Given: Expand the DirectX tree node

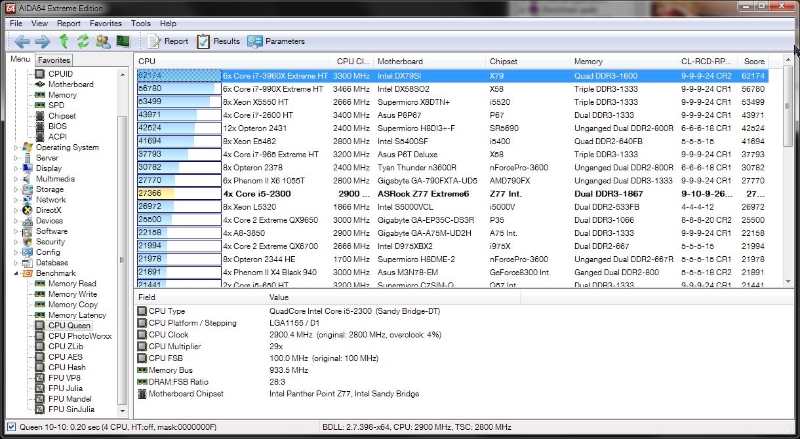Looking at the screenshot, I should coord(15,210).
